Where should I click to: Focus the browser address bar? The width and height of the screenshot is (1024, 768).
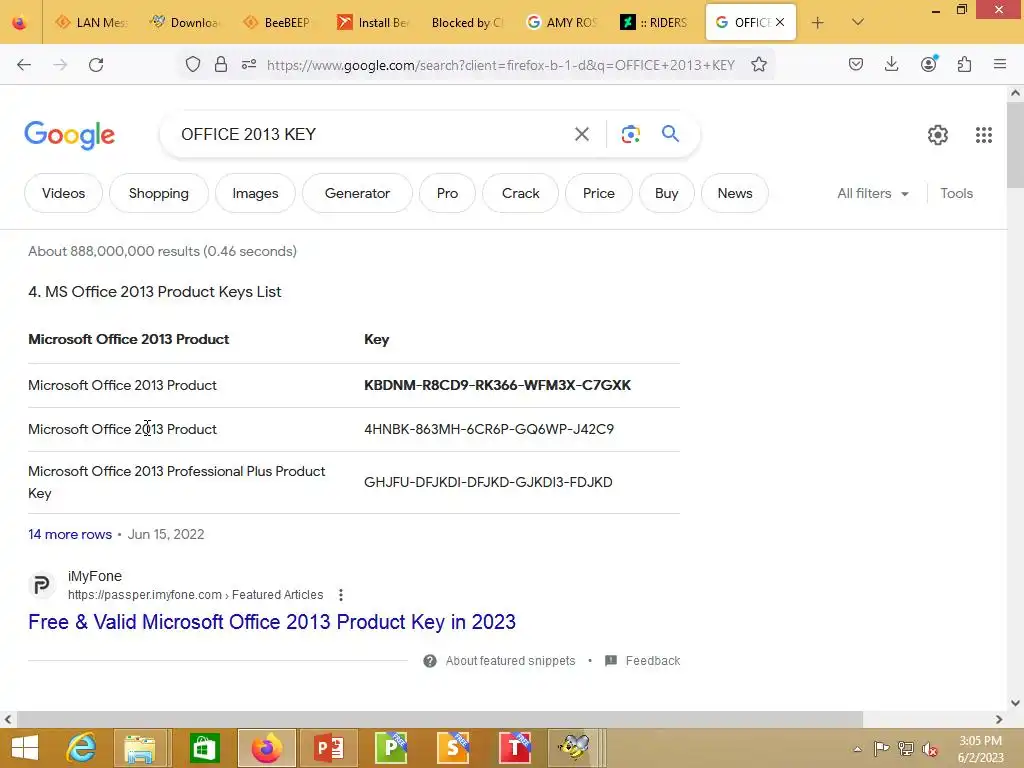(500, 65)
